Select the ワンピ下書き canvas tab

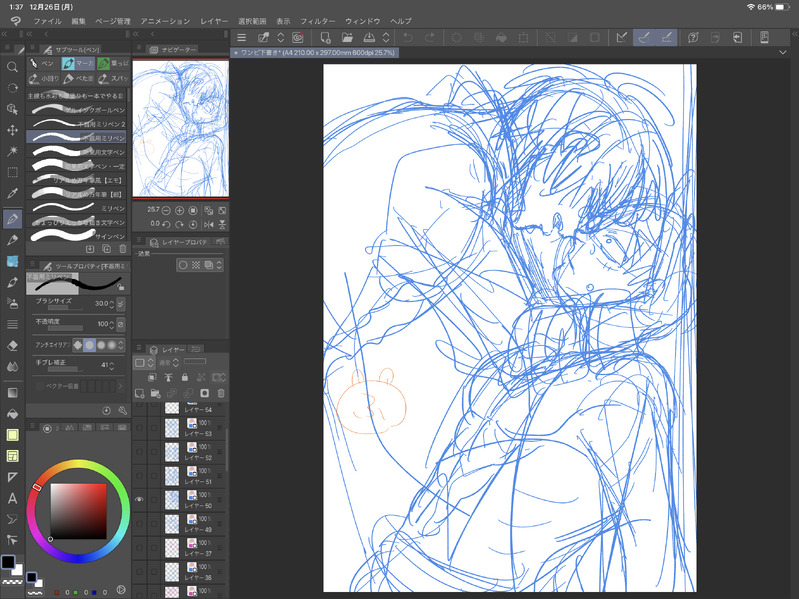point(314,52)
